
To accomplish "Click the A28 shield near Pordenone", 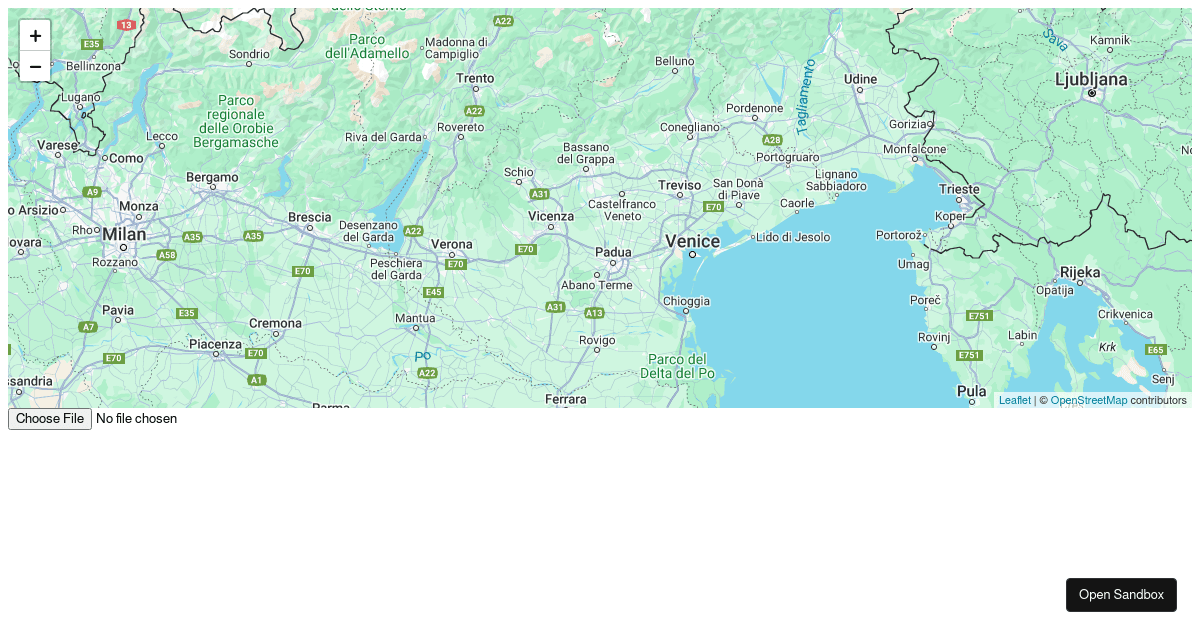I will pos(772,141).
